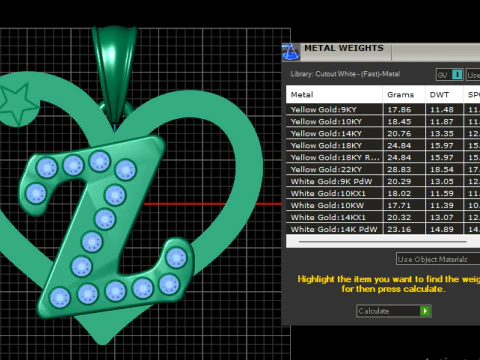Select the Yellow Gold:22KY row
The image size is (480, 360).
[383, 169]
